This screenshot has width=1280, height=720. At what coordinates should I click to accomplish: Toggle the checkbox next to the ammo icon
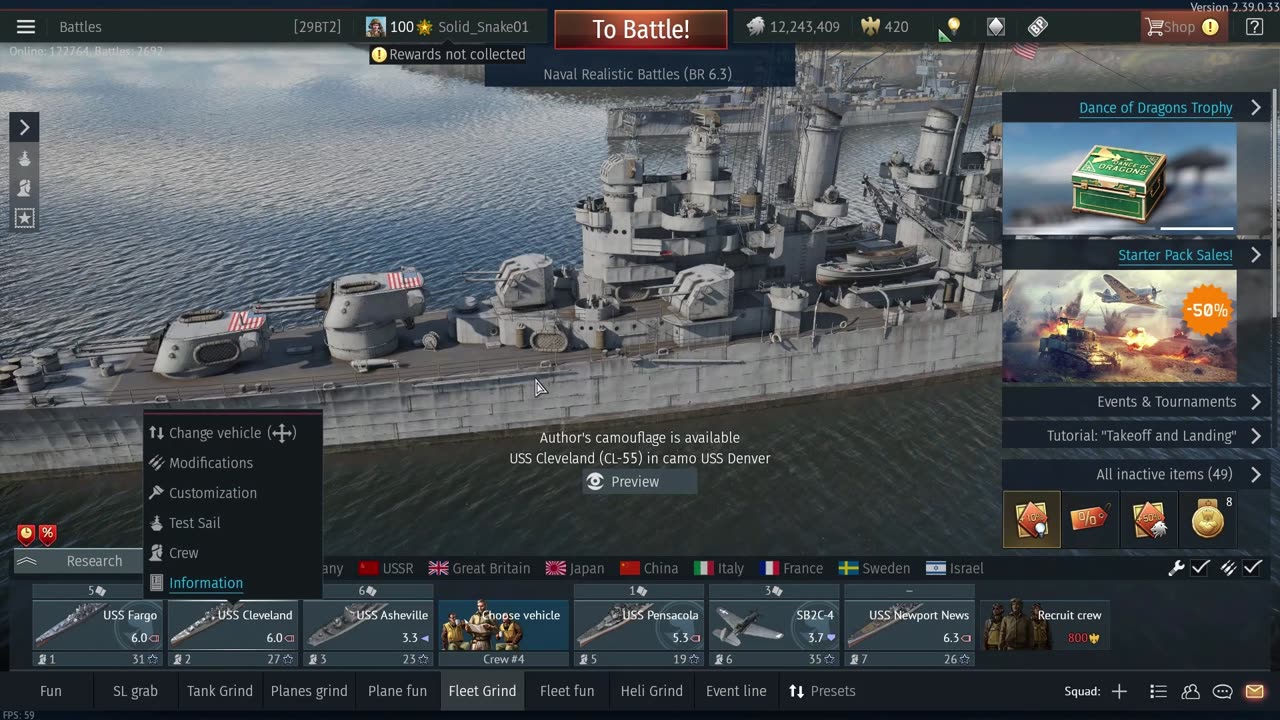tap(1253, 568)
